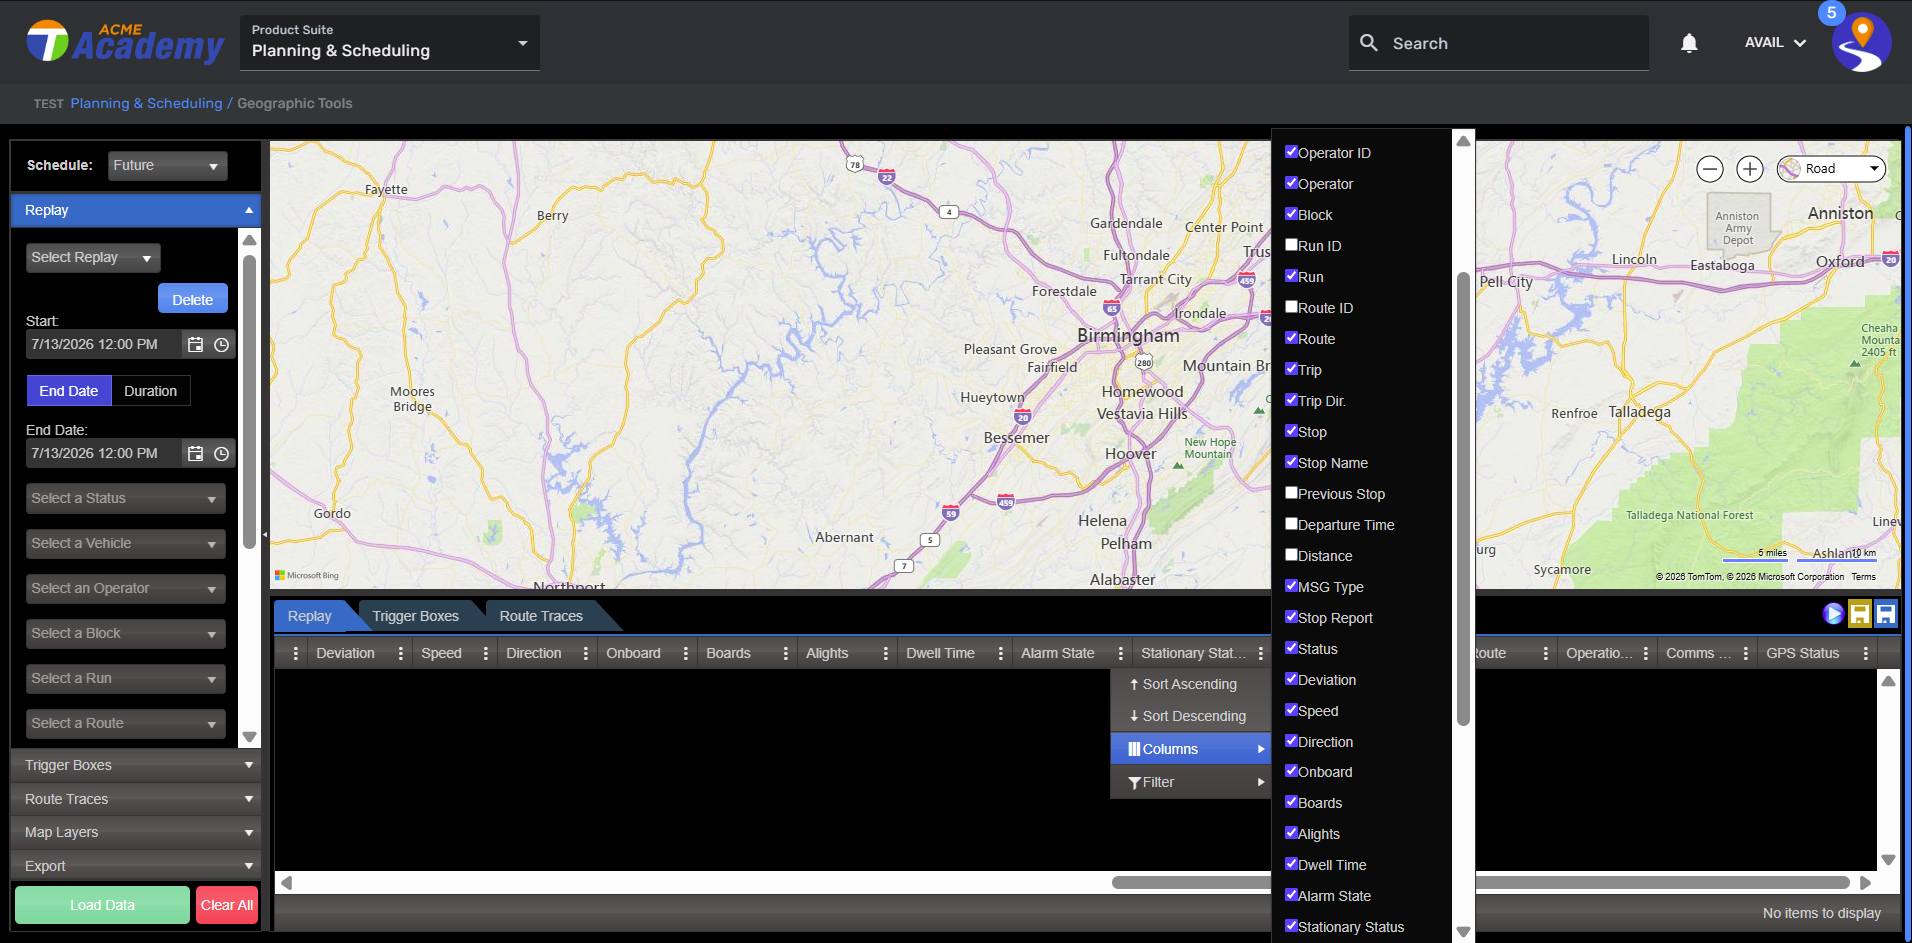The width and height of the screenshot is (1912, 943).
Task: Click the blue save icon above the grid
Action: point(1886,614)
